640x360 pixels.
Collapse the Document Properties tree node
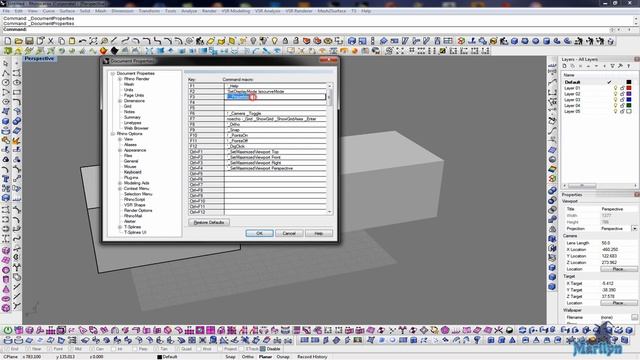[113, 73]
